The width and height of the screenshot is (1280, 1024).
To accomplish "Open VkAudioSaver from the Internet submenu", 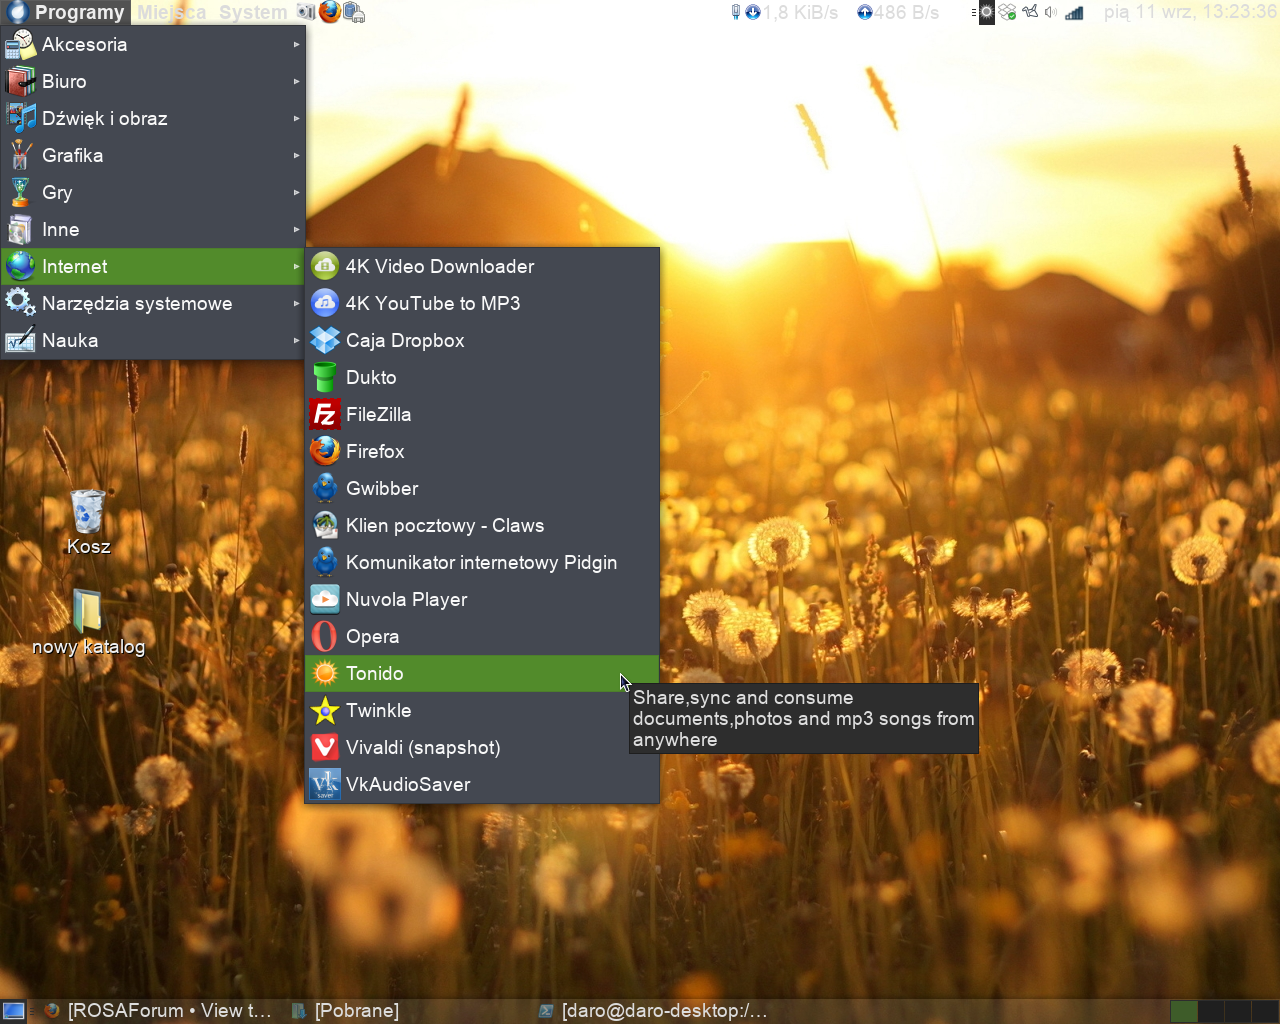I will (x=482, y=784).
